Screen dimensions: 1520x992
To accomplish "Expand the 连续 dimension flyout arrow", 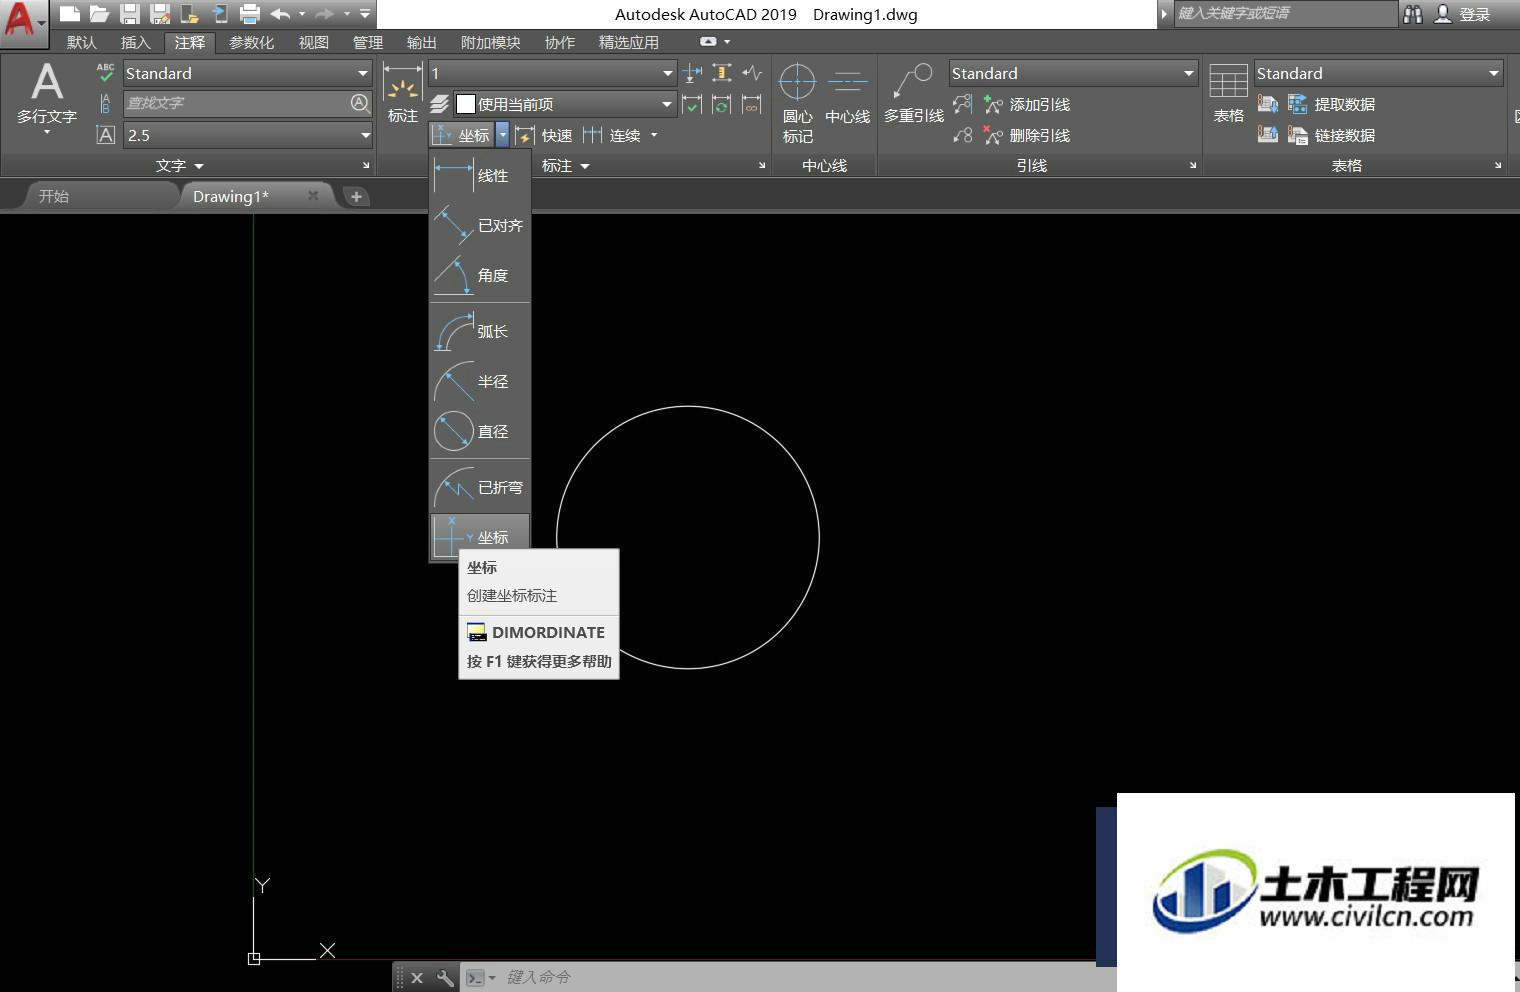I will tap(654, 135).
